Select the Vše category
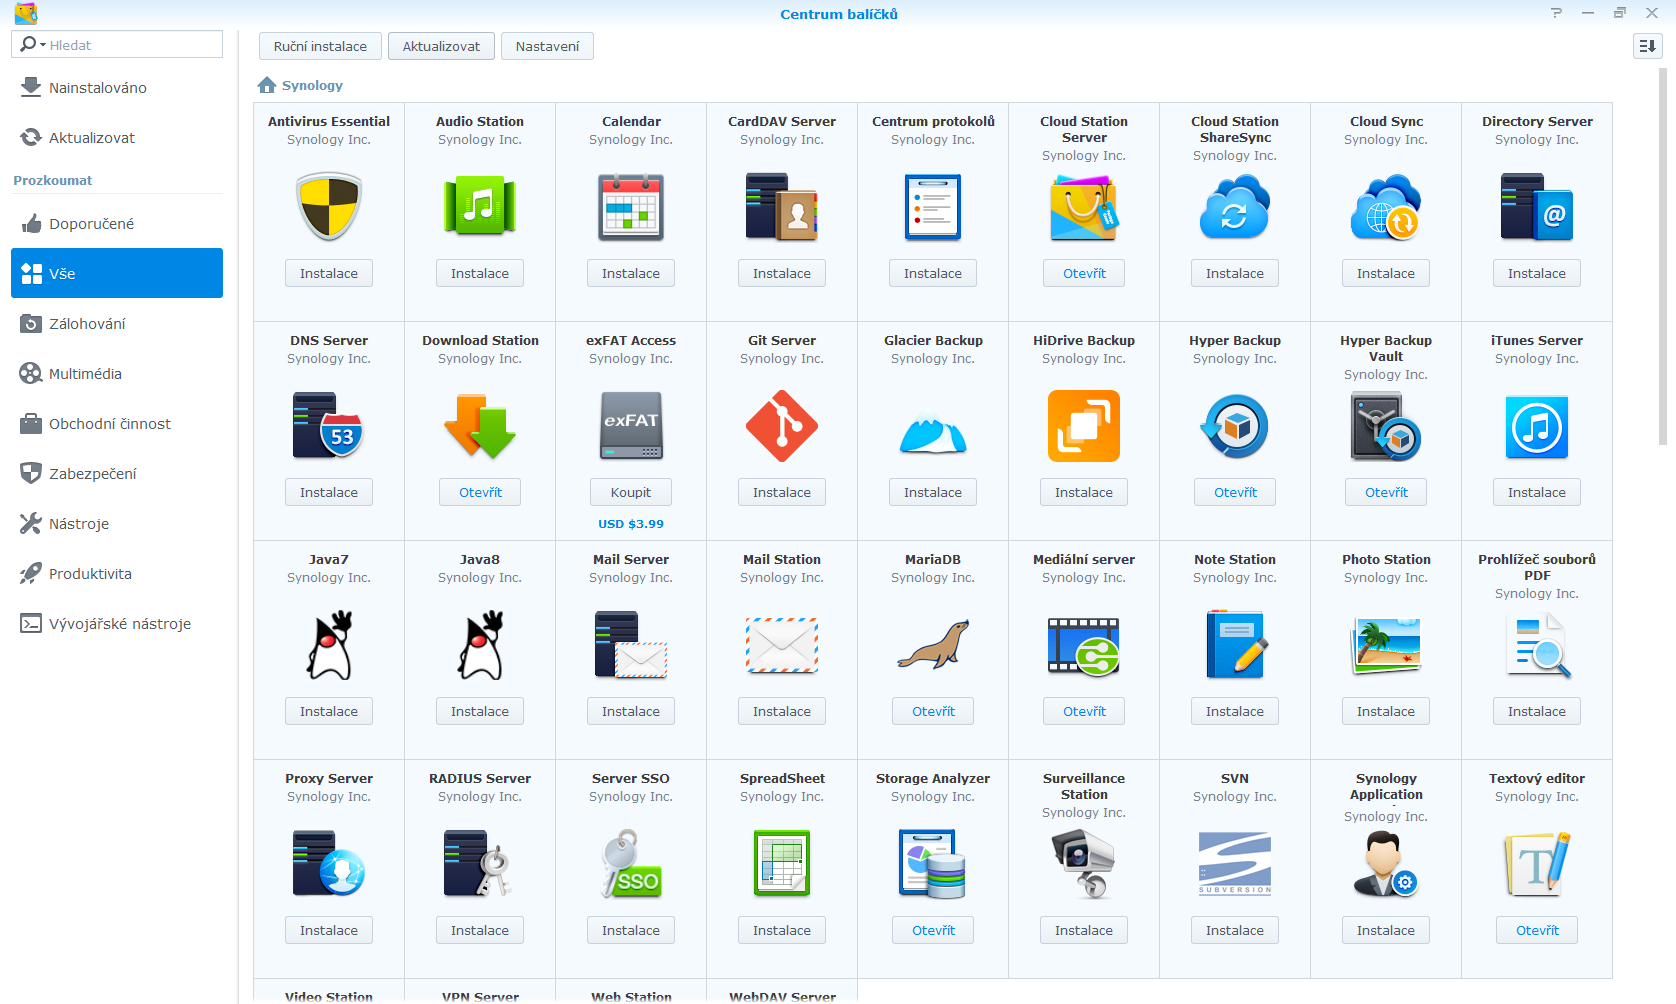 [117, 273]
